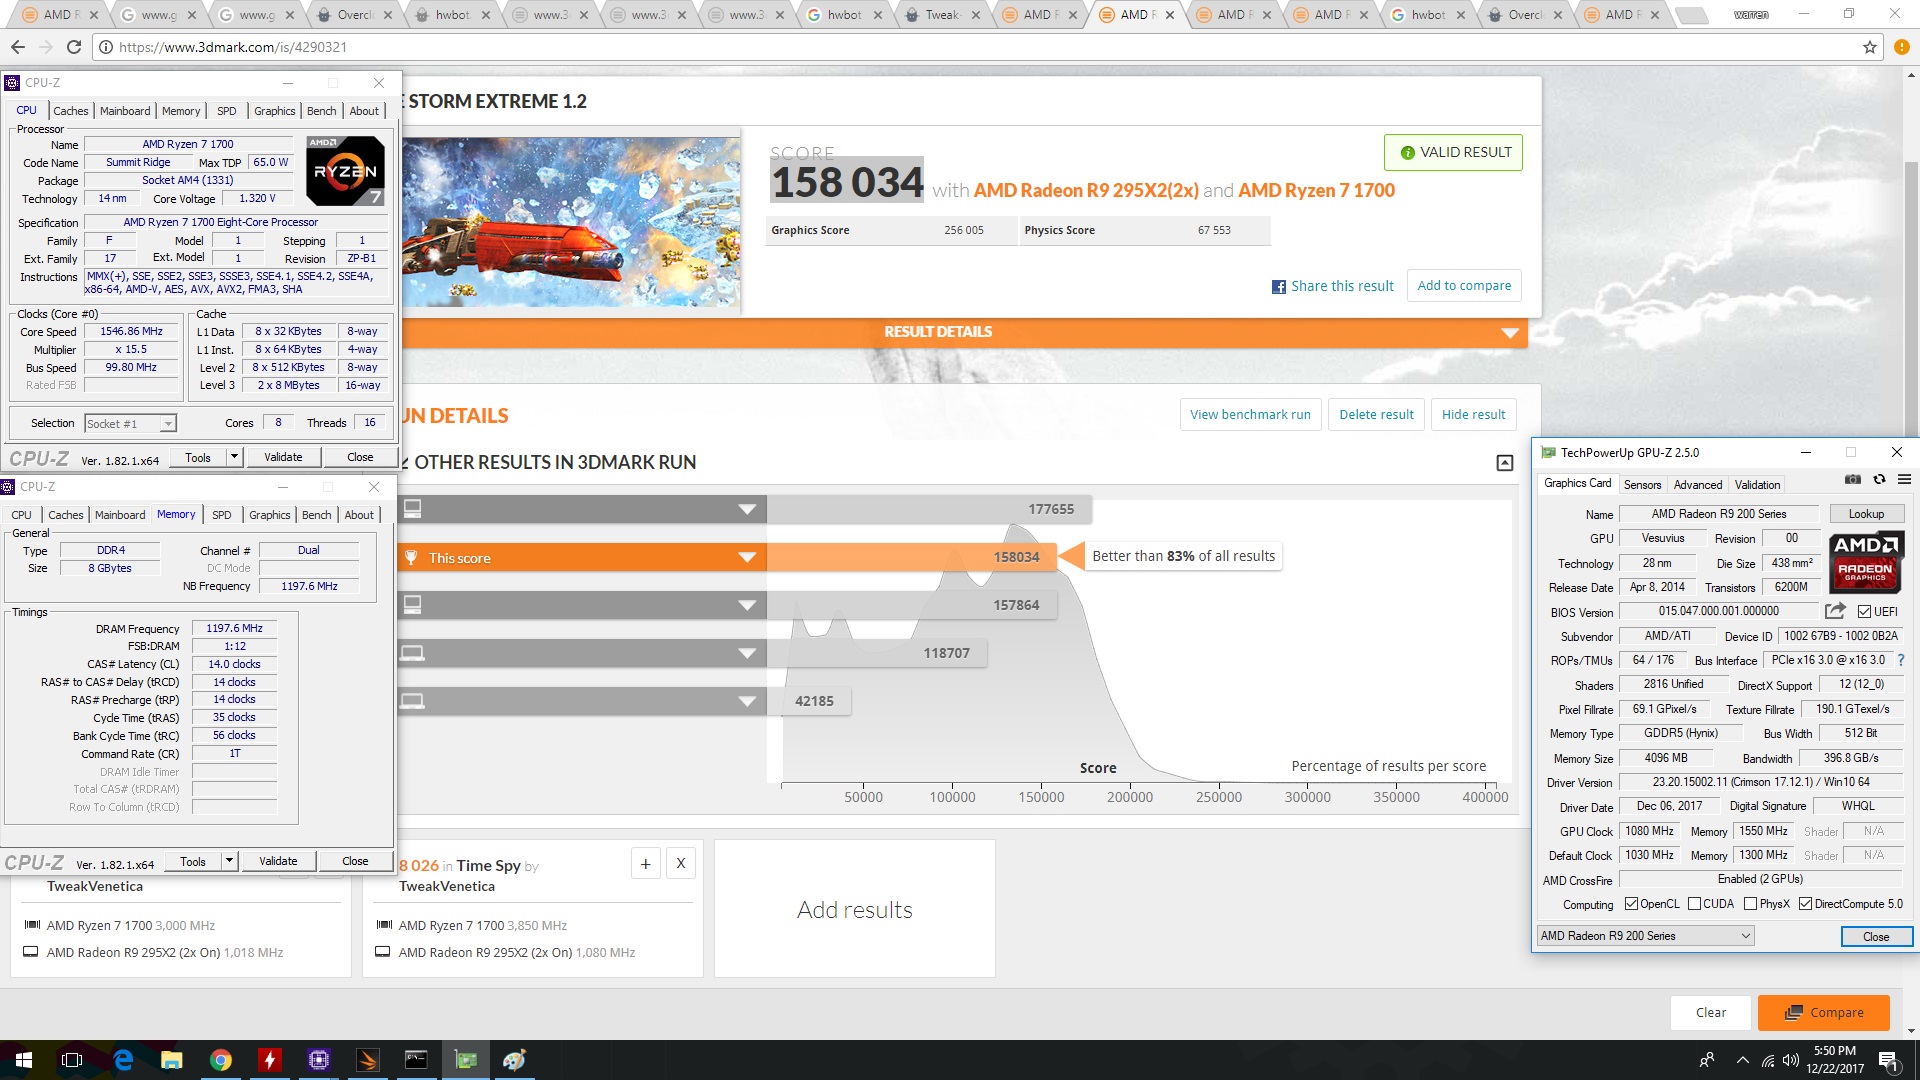Open the command prompt on the taskbar
Image resolution: width=1920 pixels, height=1080 pixels.
click(416, 1060)
